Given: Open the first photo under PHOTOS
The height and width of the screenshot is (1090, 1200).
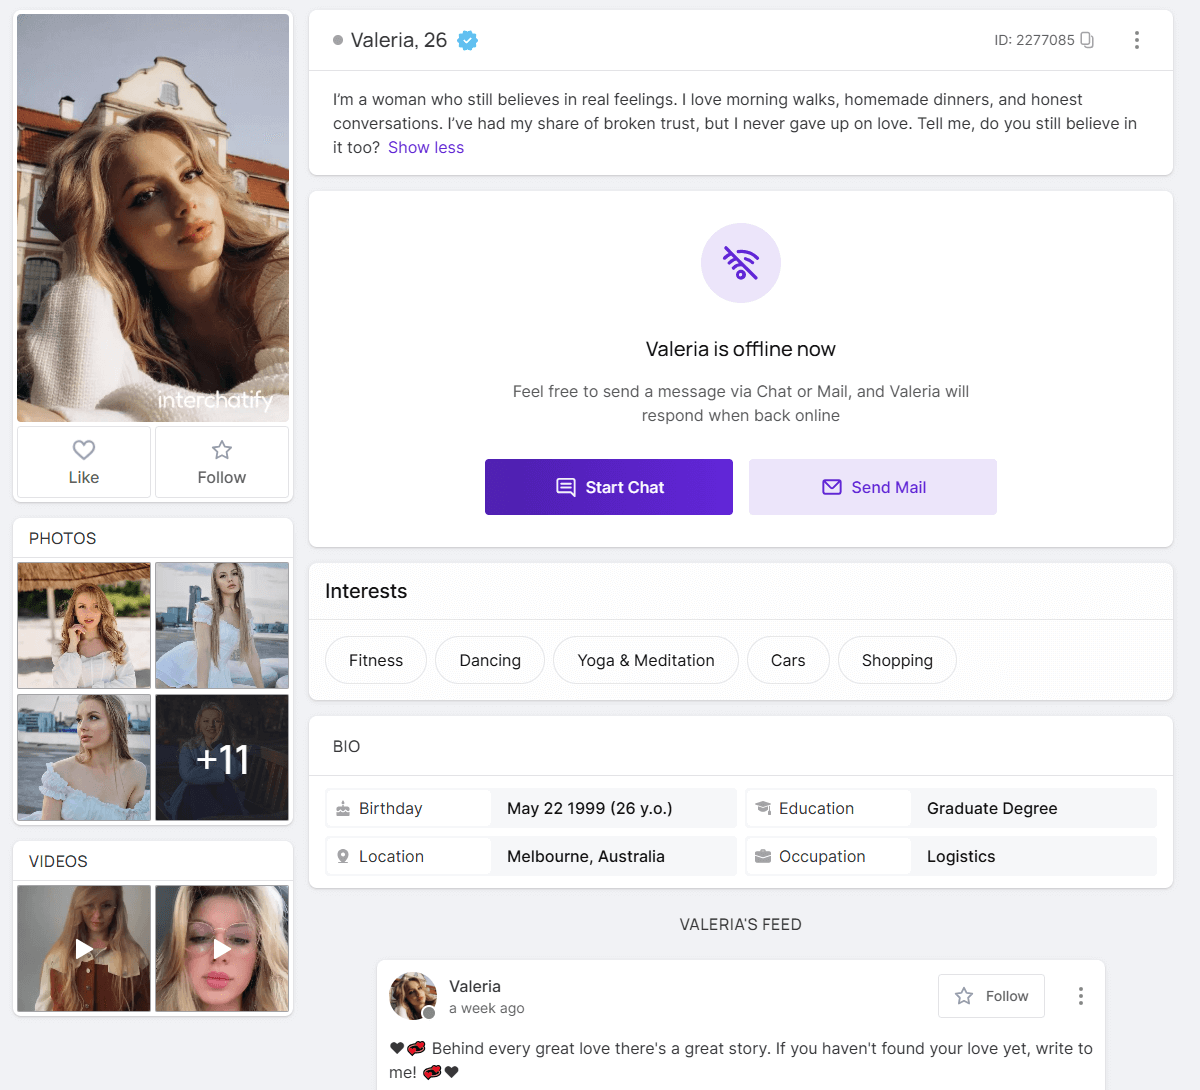Looking at the screenshot, I should click(x=84, y=625).
